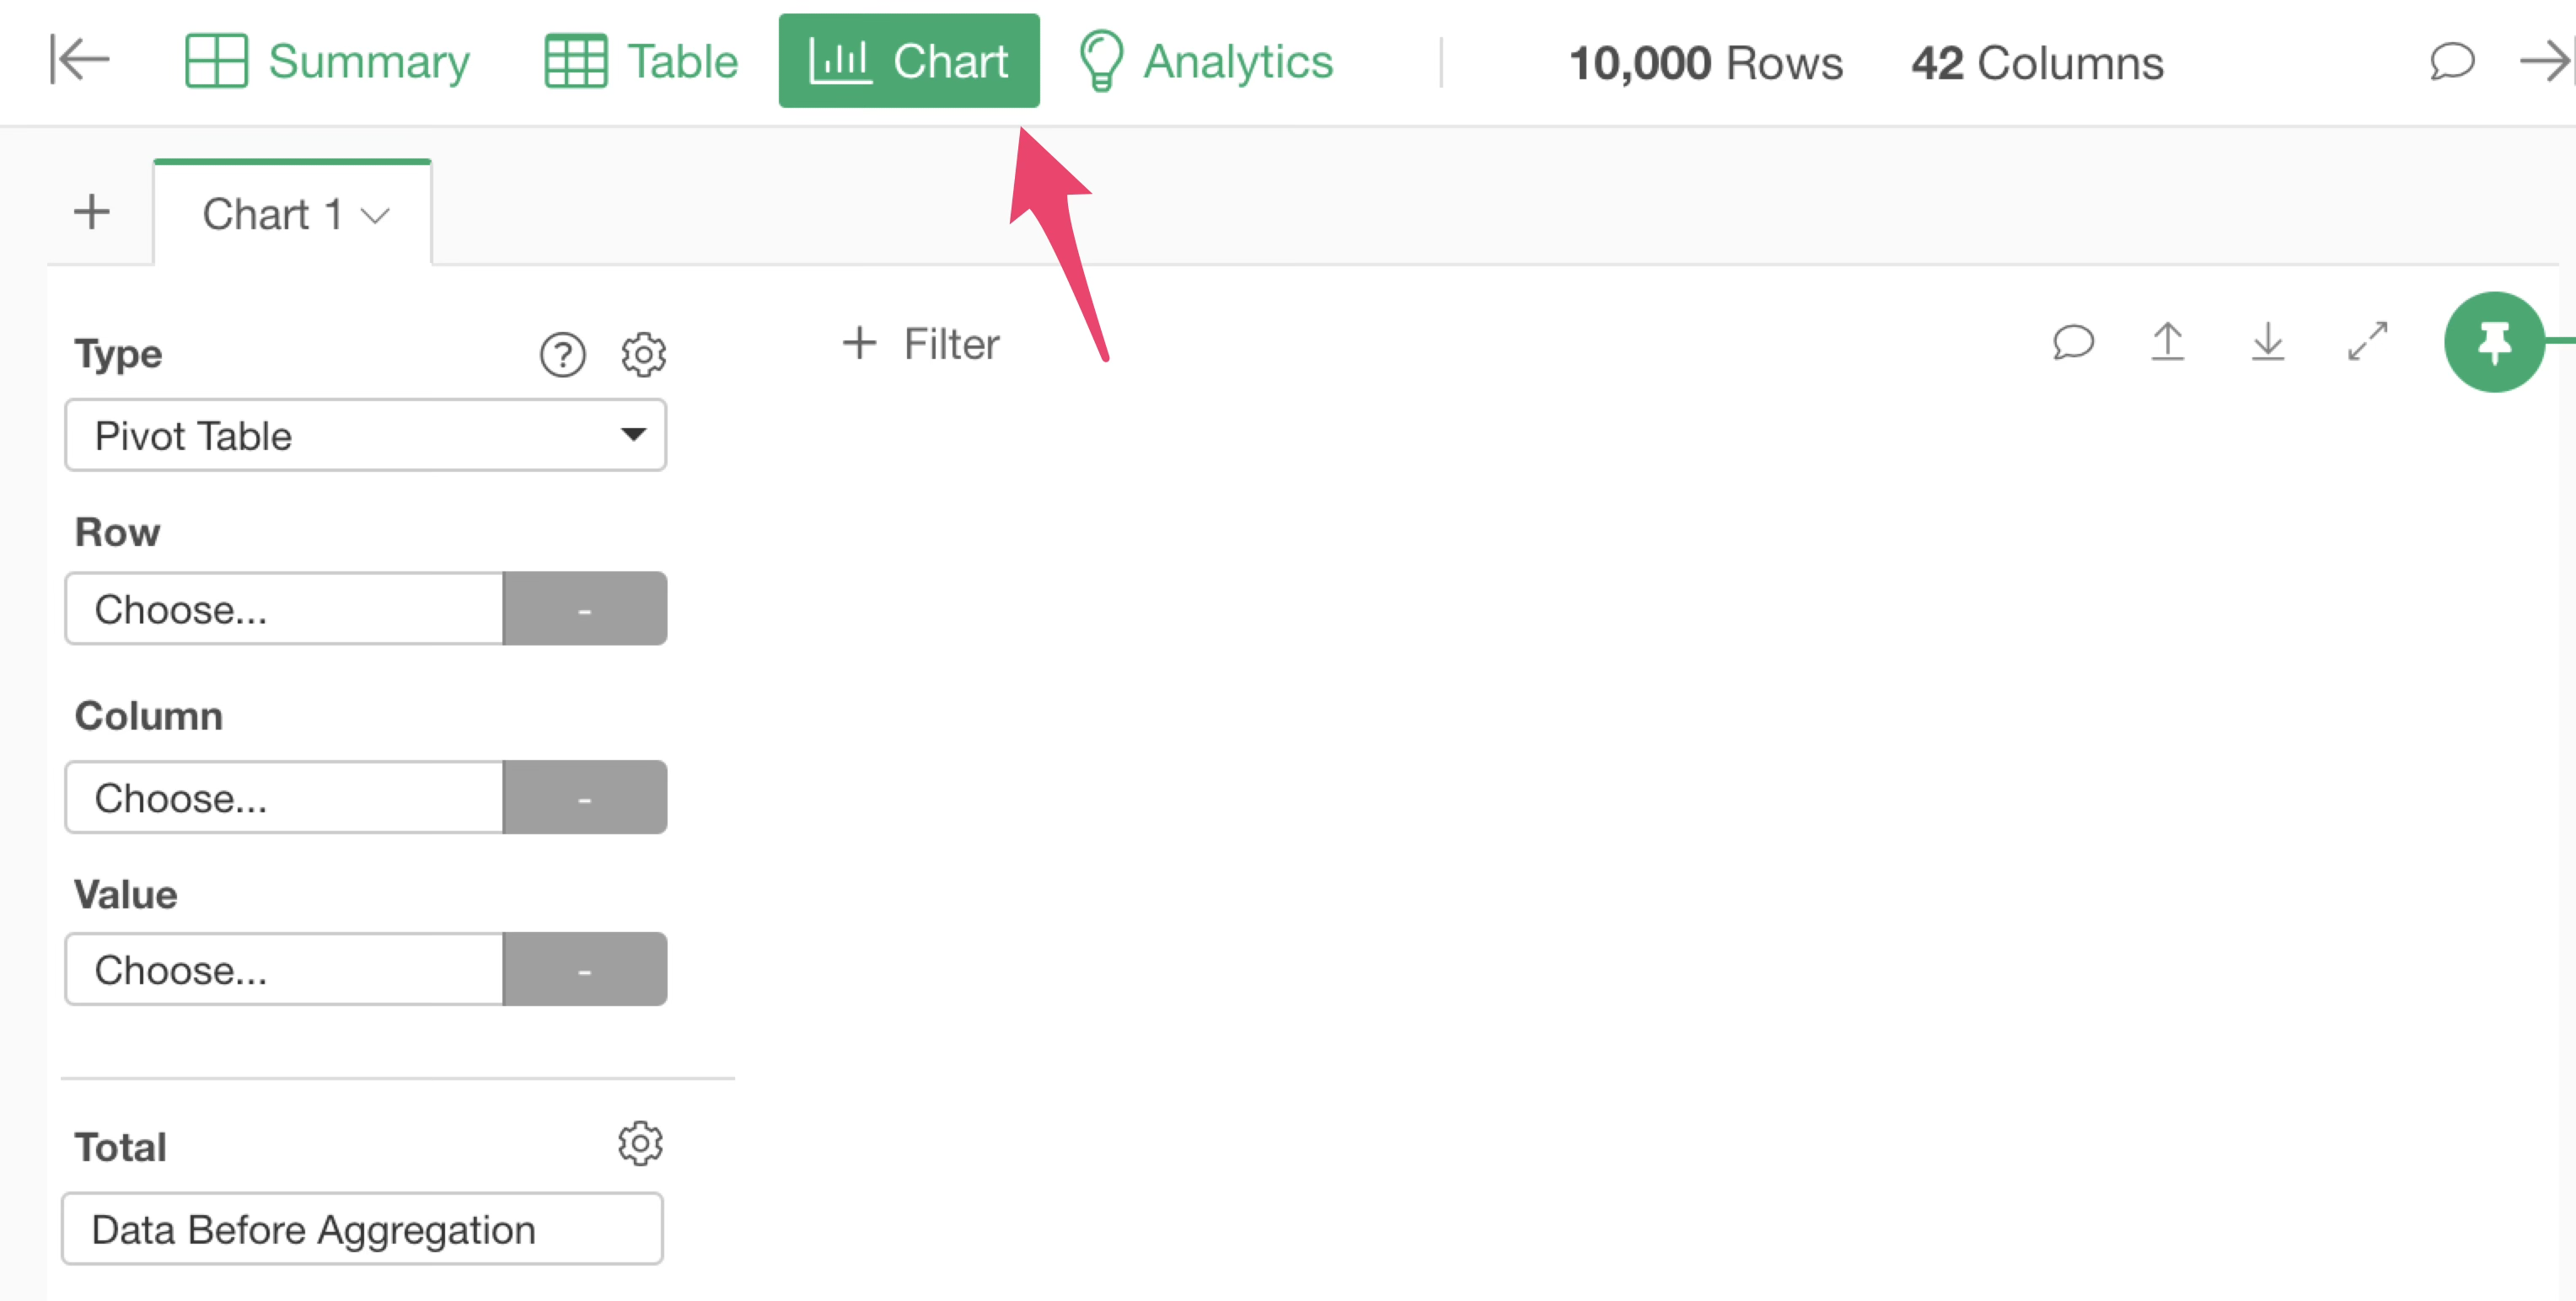Click the chart comment bubble icon
The image size is (2576, 1301).
pos(2073,342)
